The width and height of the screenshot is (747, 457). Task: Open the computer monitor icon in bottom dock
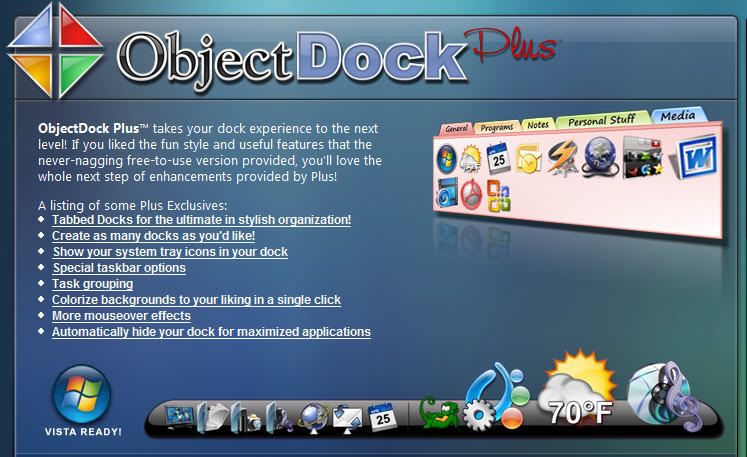coord(180,417)
